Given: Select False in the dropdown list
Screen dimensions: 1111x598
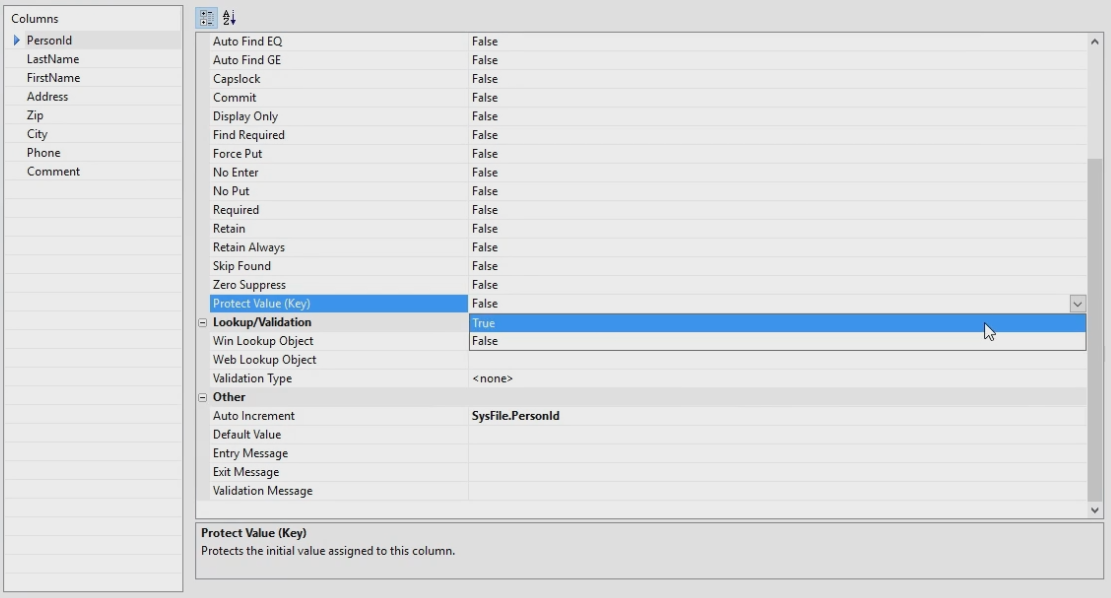Looking at the screenshot, I should pyautogui.click(x=776, y=341).
